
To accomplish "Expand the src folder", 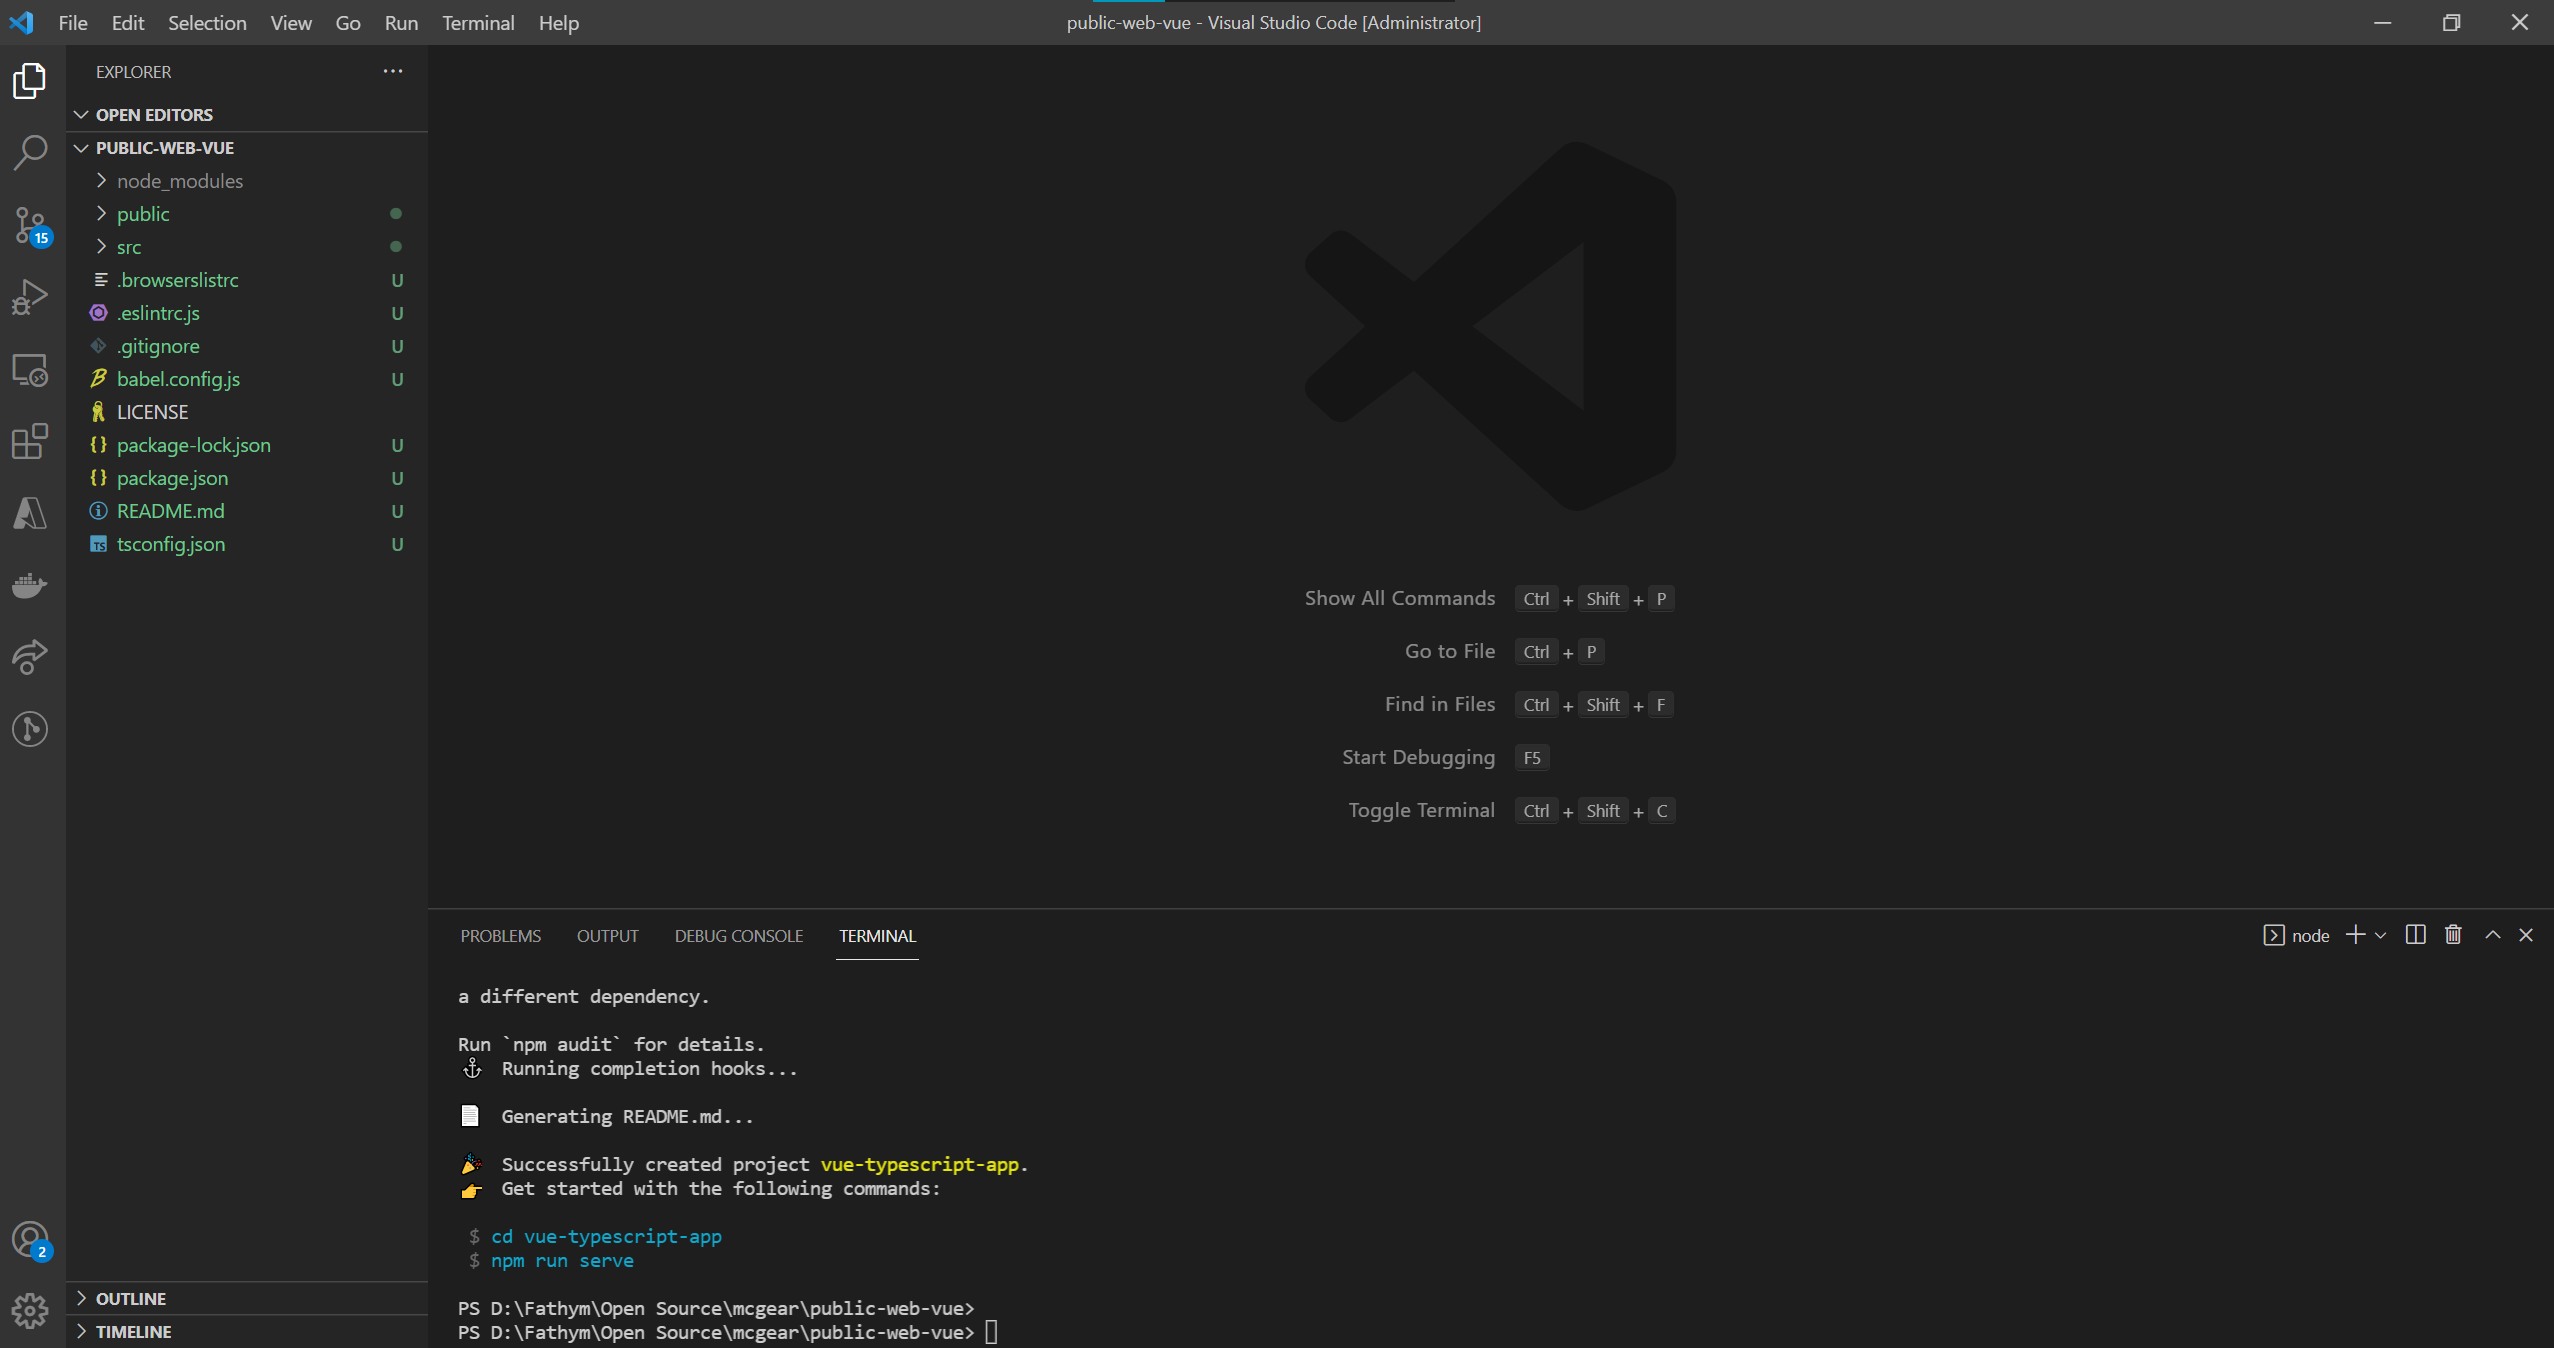I will coord(247,247).
